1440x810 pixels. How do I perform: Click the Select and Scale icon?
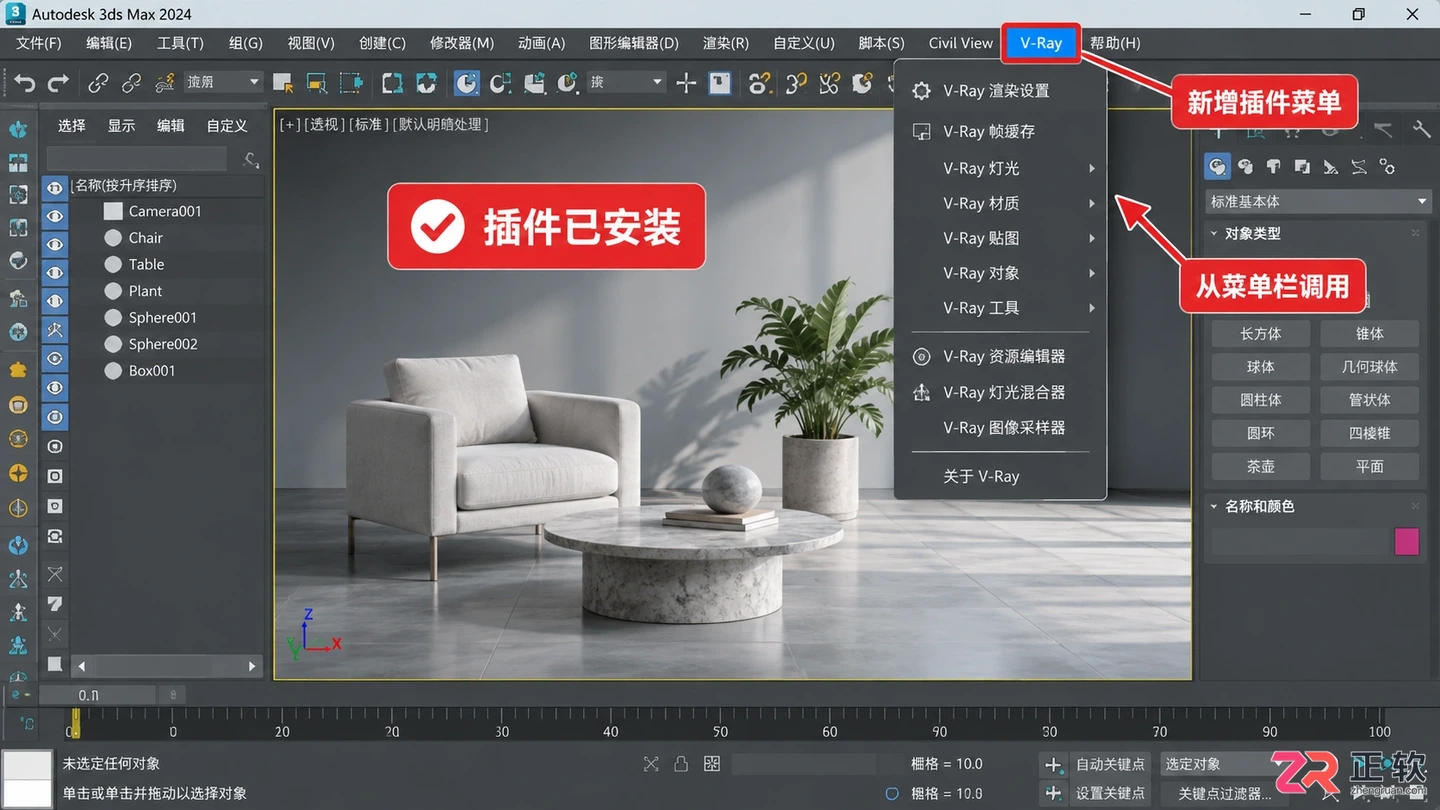click(534, 83)
